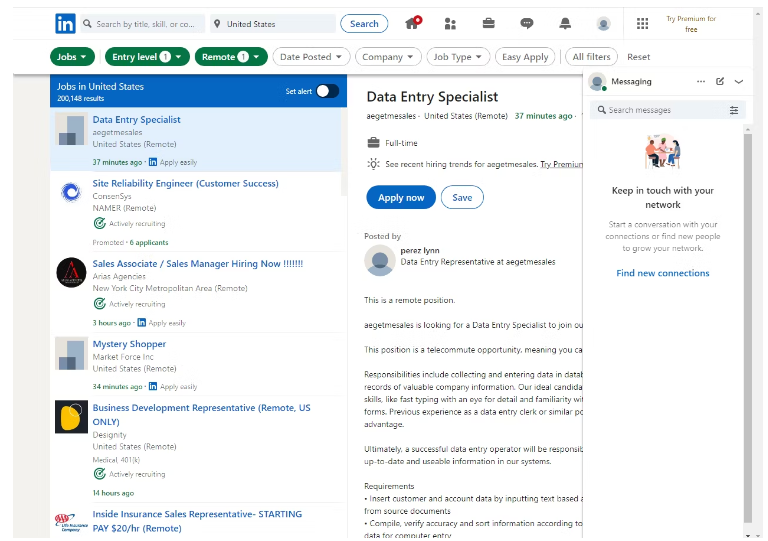Open the LinkedIn home logo
Screen dimensions: 768x541
tap(65, 24)
